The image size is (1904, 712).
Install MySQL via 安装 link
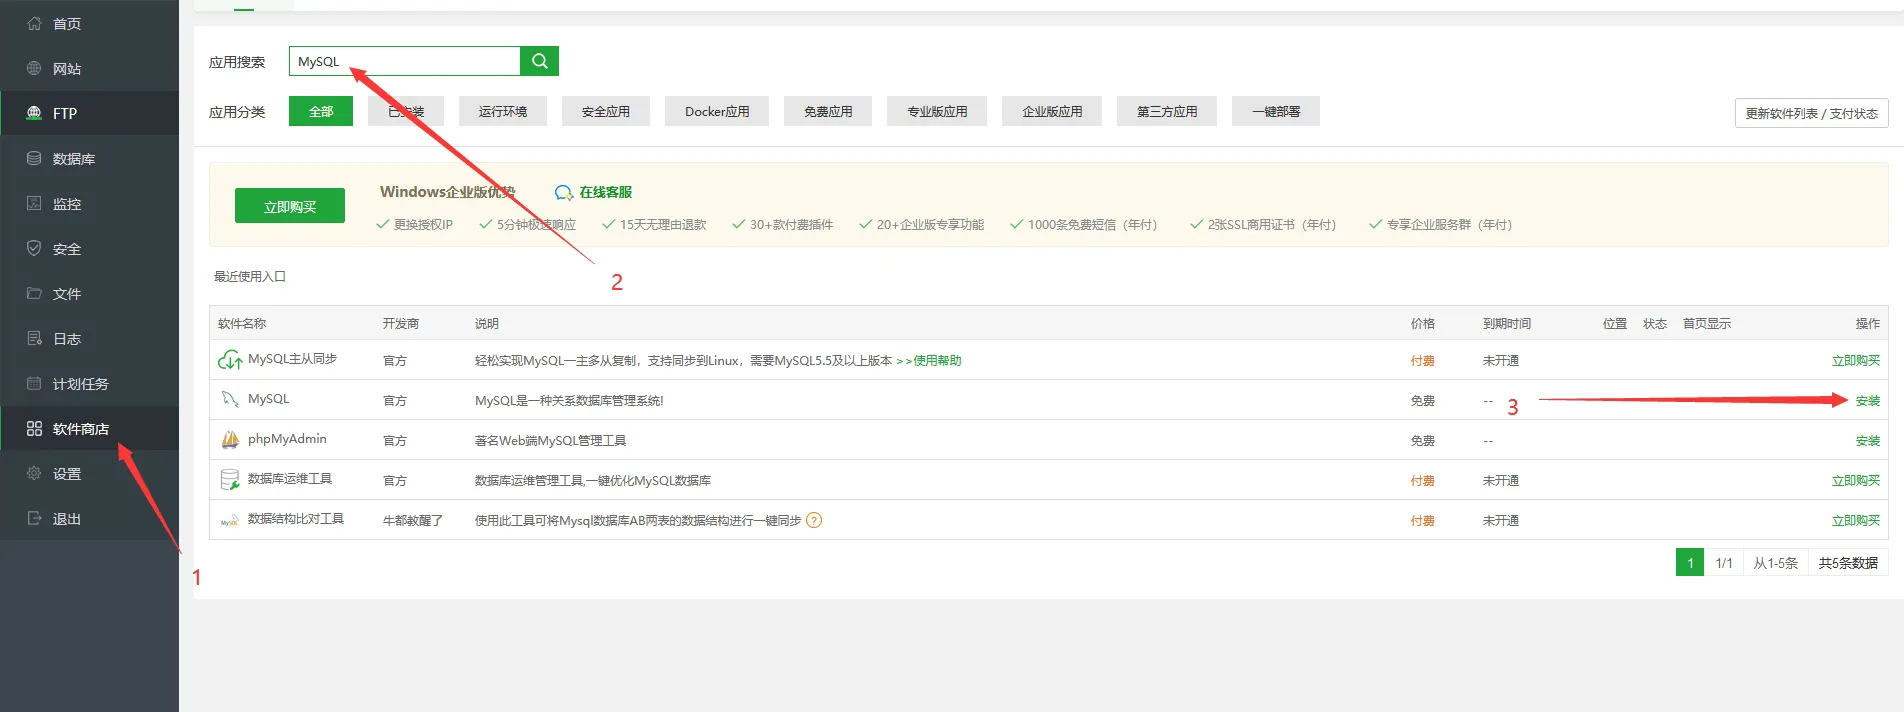click(1867, 400)
